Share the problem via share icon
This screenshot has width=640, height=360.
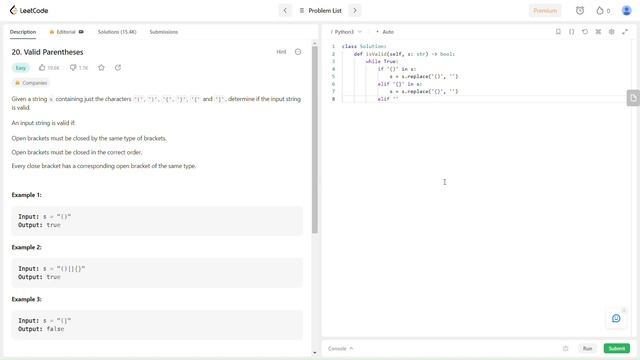pyautogui.click(x=118, y=68)
